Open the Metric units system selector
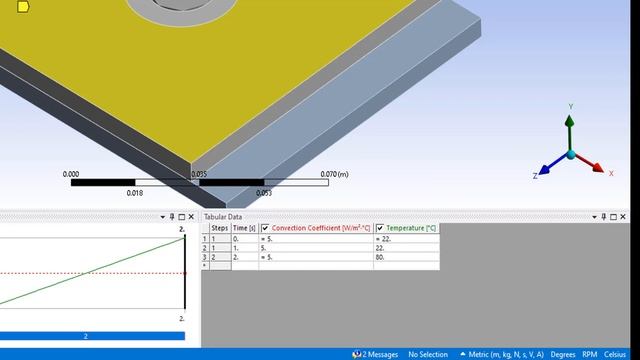The height and width of the screenshot is (360, 640). pos(502,354)
